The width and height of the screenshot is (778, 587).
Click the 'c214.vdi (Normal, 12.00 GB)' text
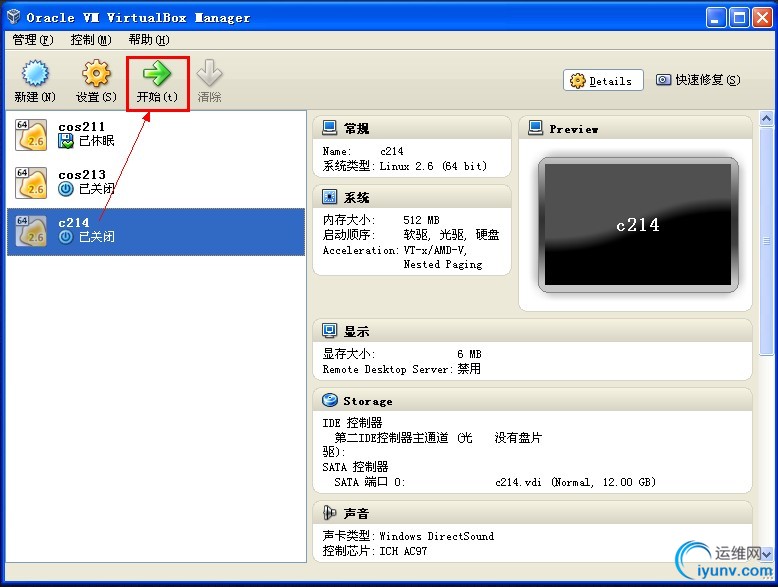(576, 482)
